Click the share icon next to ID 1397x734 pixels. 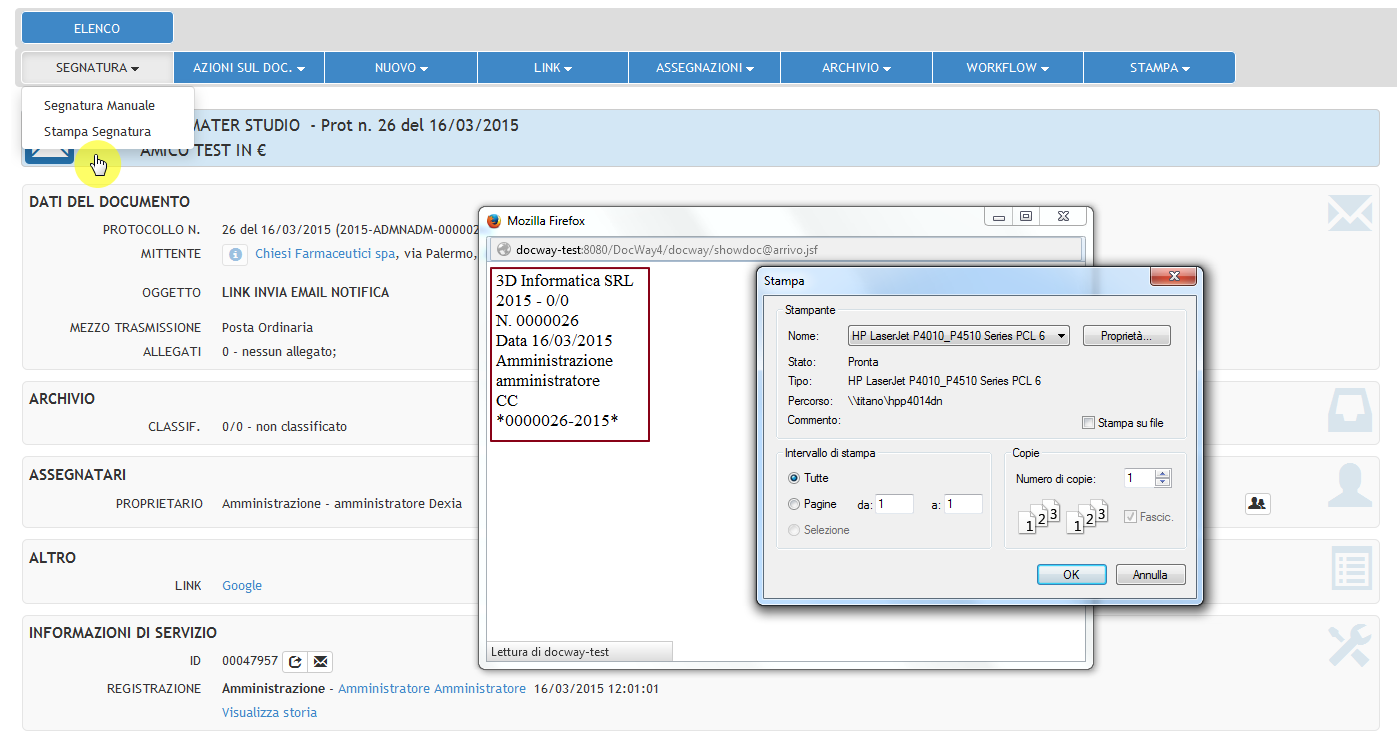pyautogui.click(x=295, y=661)
